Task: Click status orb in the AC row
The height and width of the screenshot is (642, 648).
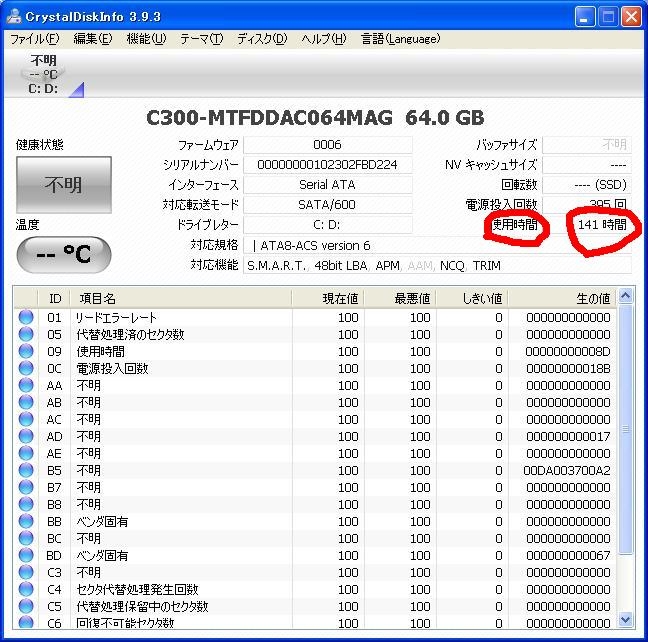Action: (x=26, y=419)
